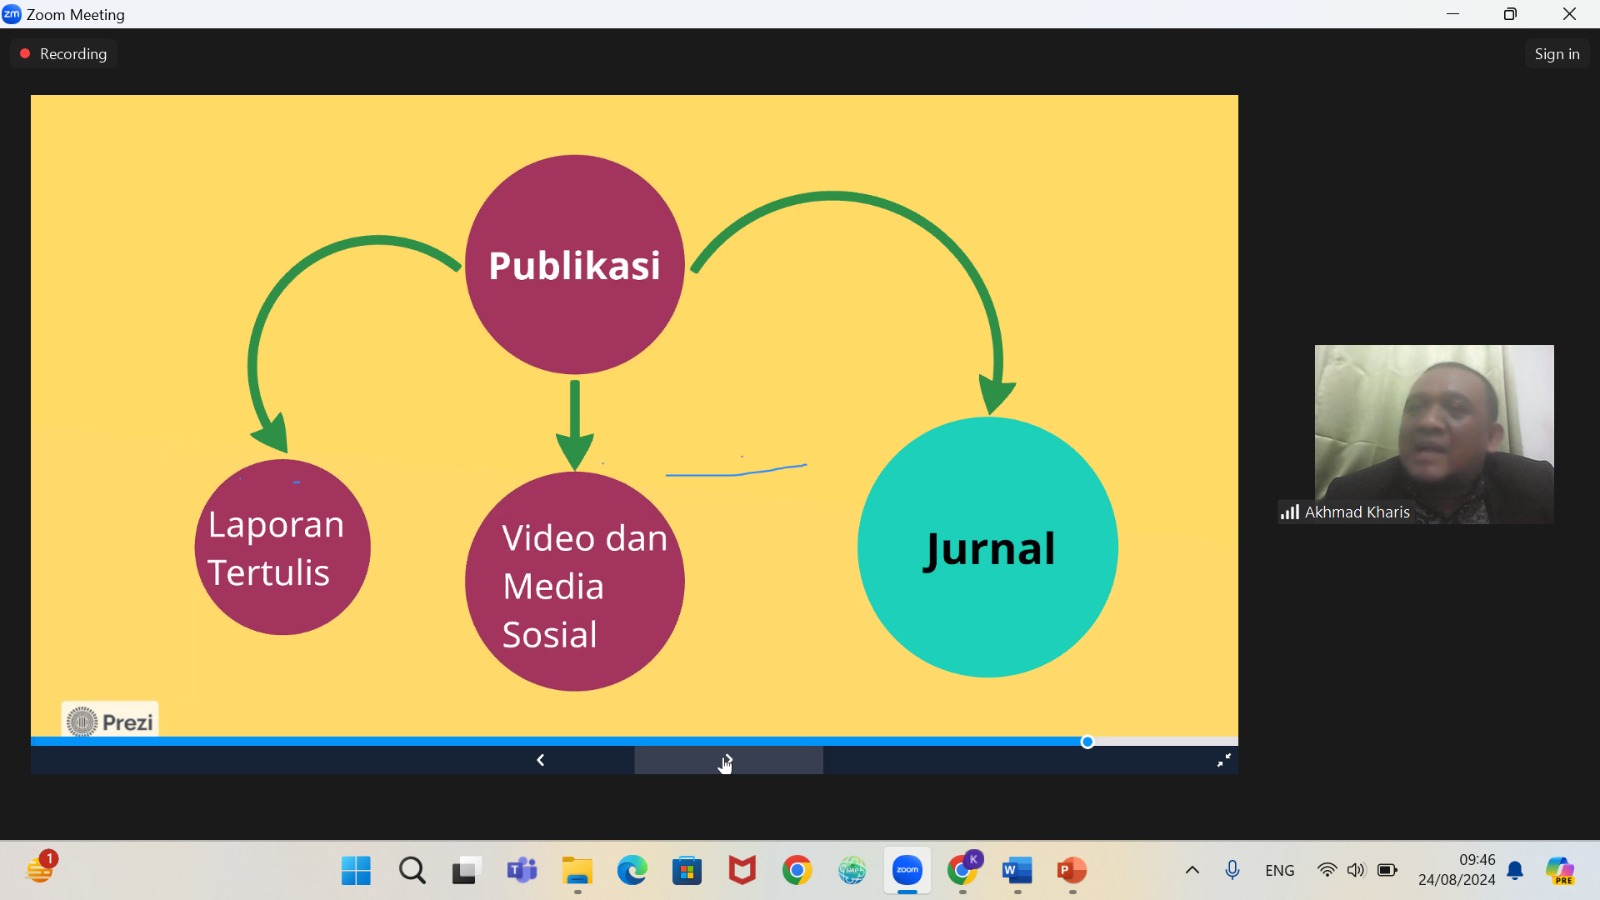The height and width of the screenshot is (900, 1600).
Task: Go to previous Prezi slide arrow
Action: click(x=540, y=761)
